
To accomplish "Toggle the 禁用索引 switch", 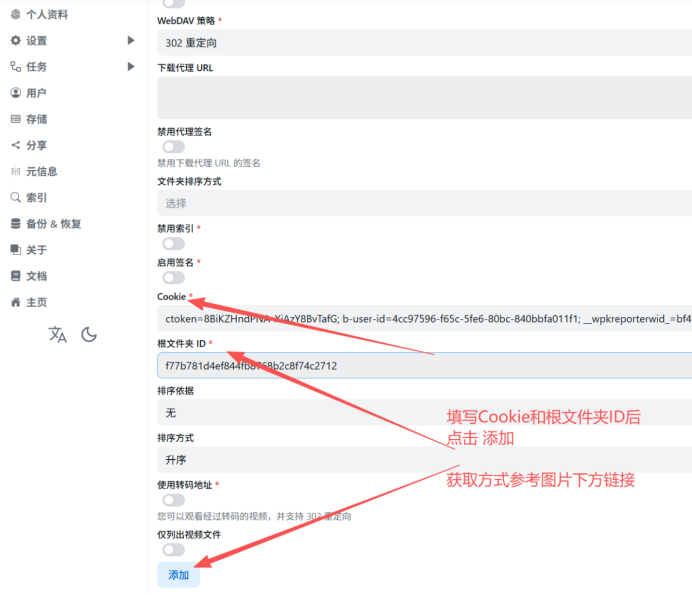I will (173, 243).
